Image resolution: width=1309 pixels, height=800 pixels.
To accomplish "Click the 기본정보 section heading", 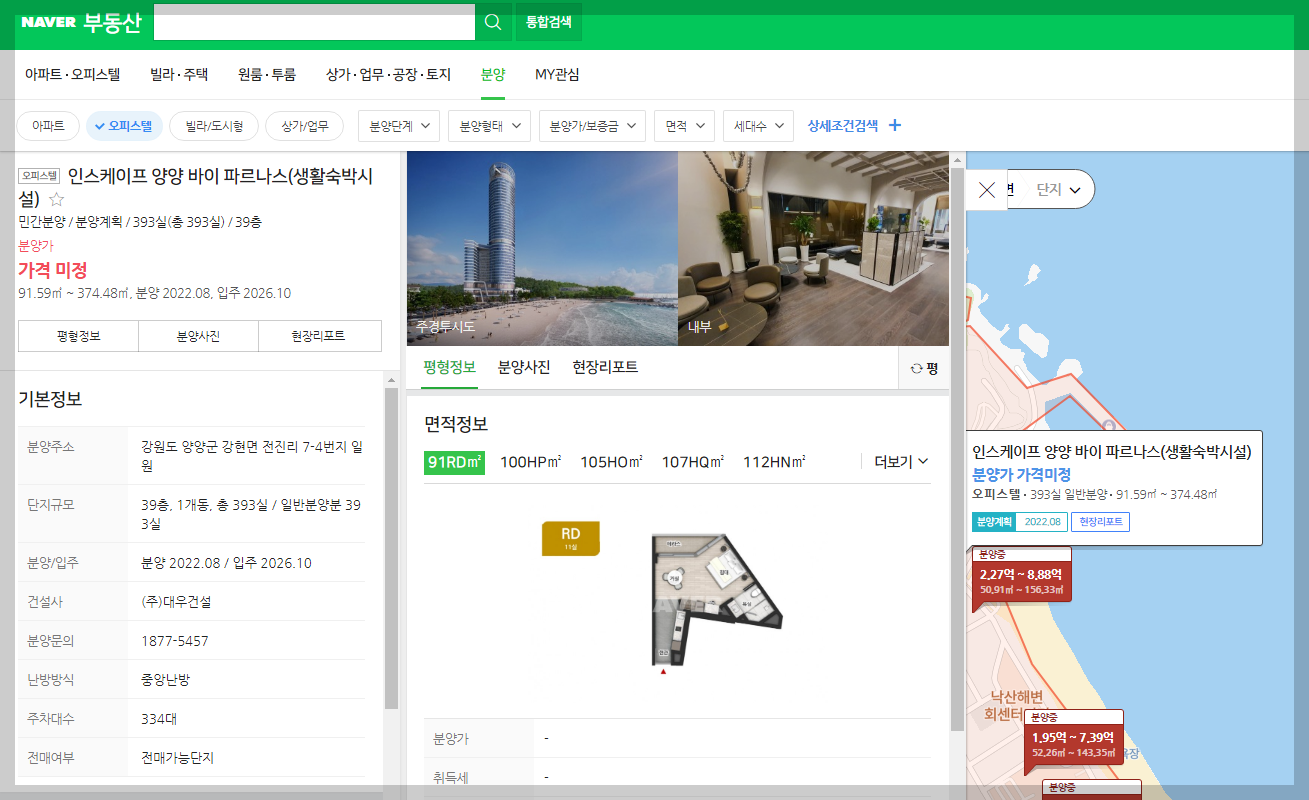I will (x=50, y=399).
